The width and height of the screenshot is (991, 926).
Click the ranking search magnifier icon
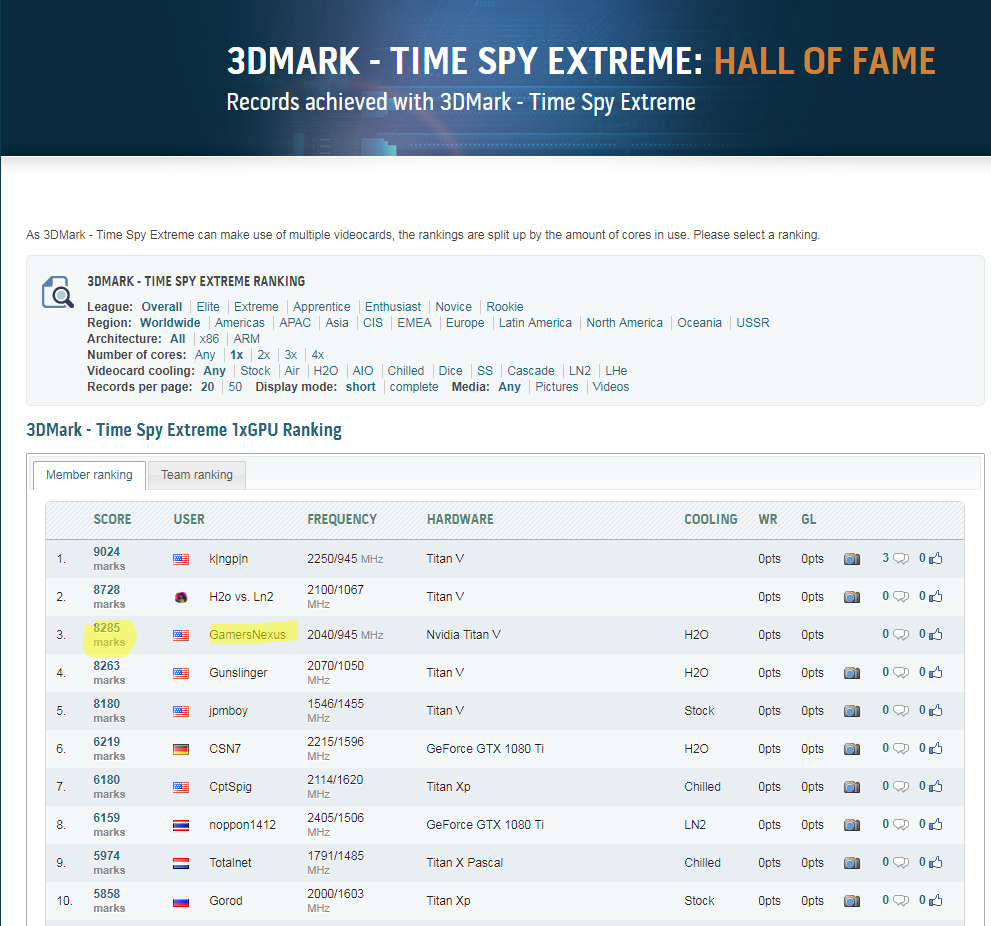coord(57,293)
